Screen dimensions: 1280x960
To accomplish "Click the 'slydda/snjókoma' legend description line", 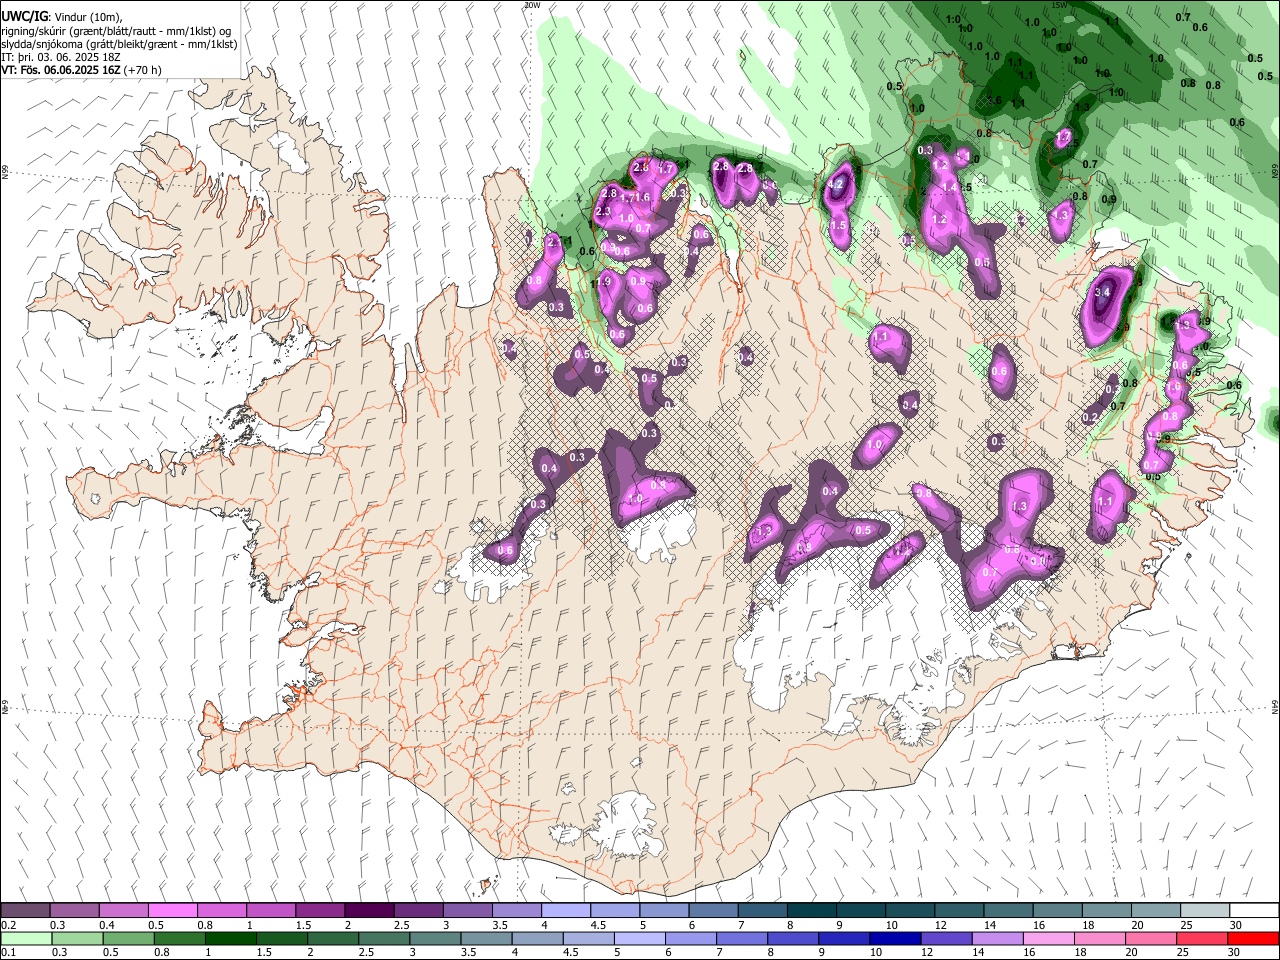I will pos(119,44).
